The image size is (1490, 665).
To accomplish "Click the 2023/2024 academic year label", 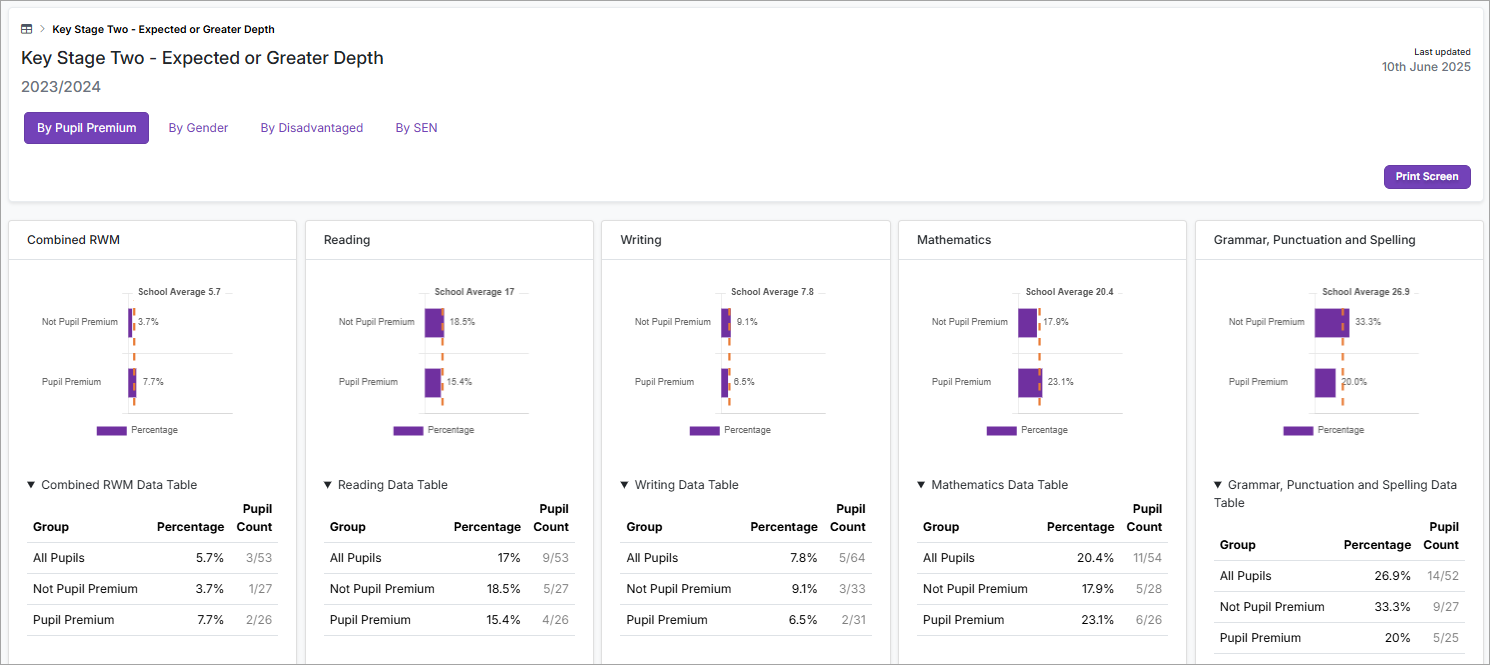I will point(62,87).
